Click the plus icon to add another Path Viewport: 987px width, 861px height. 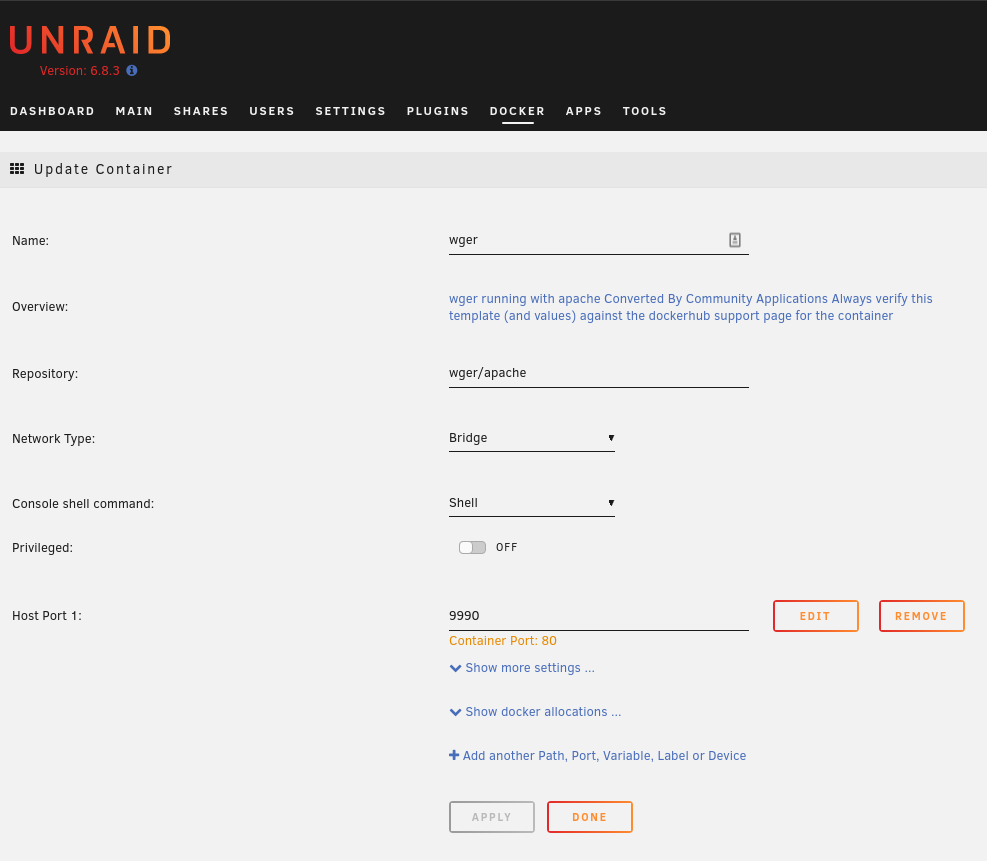(454, 755)
